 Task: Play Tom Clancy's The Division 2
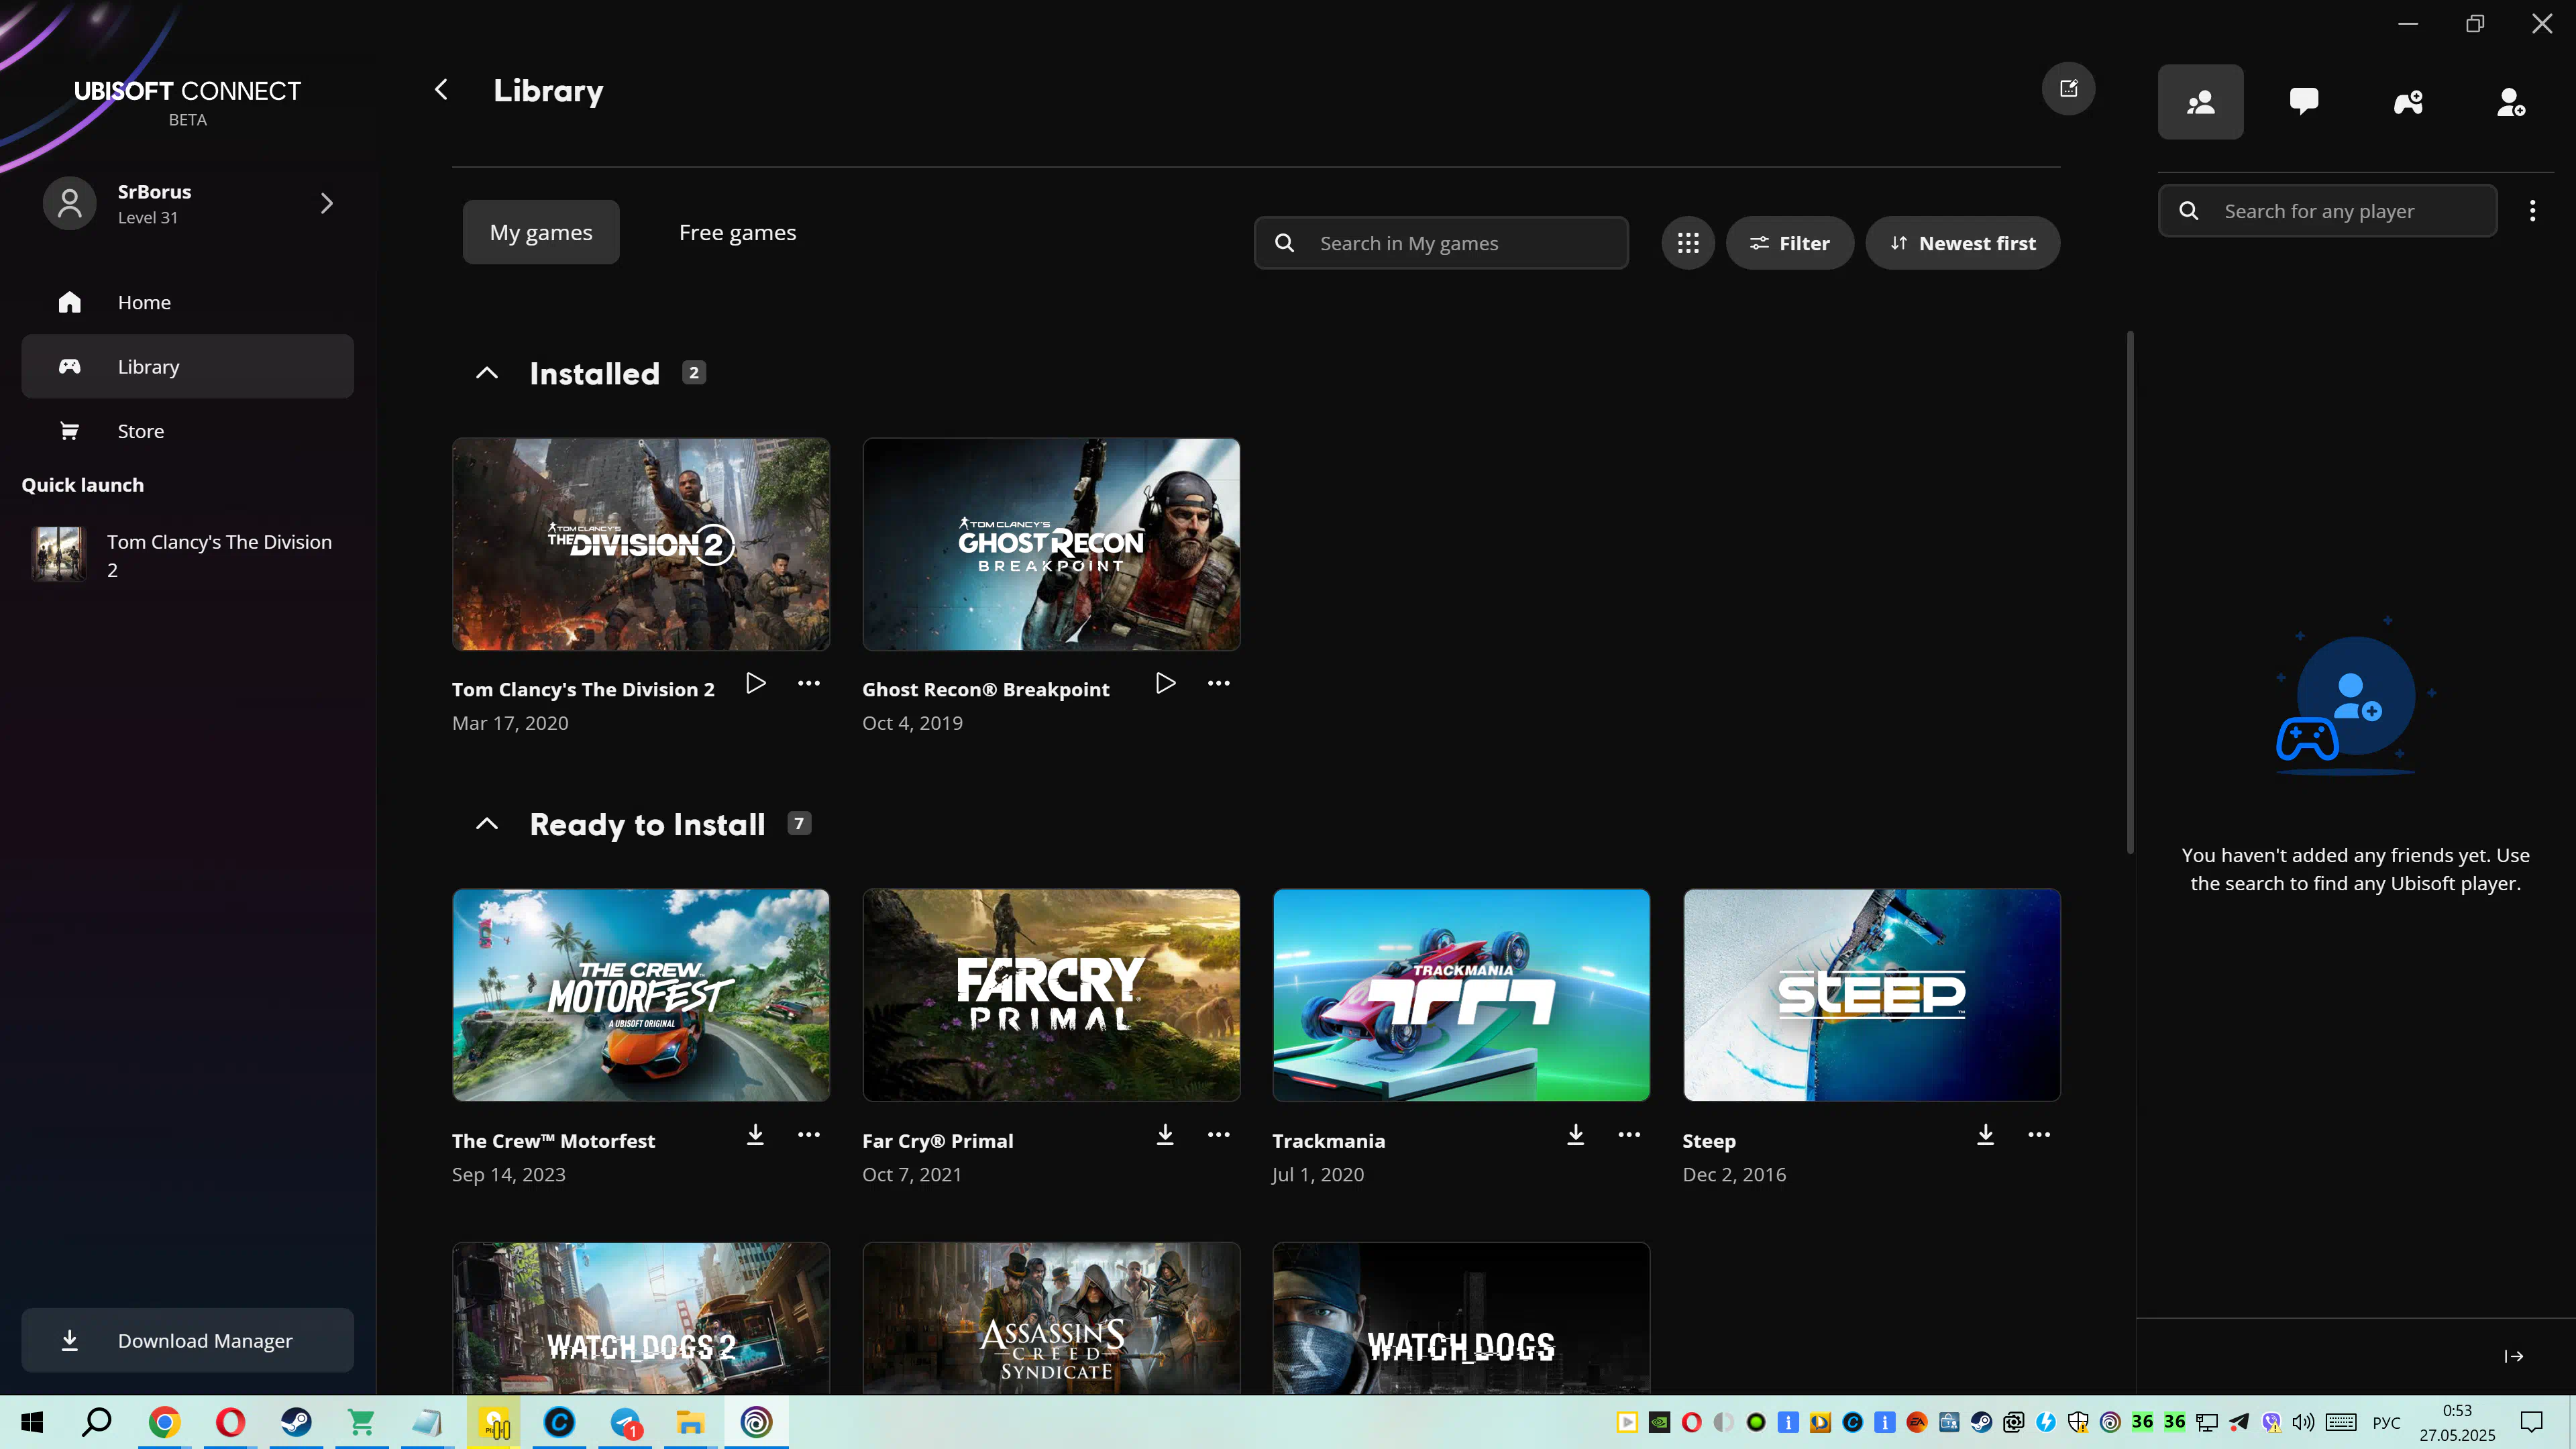pyautogui.click(x=756, y=683)
